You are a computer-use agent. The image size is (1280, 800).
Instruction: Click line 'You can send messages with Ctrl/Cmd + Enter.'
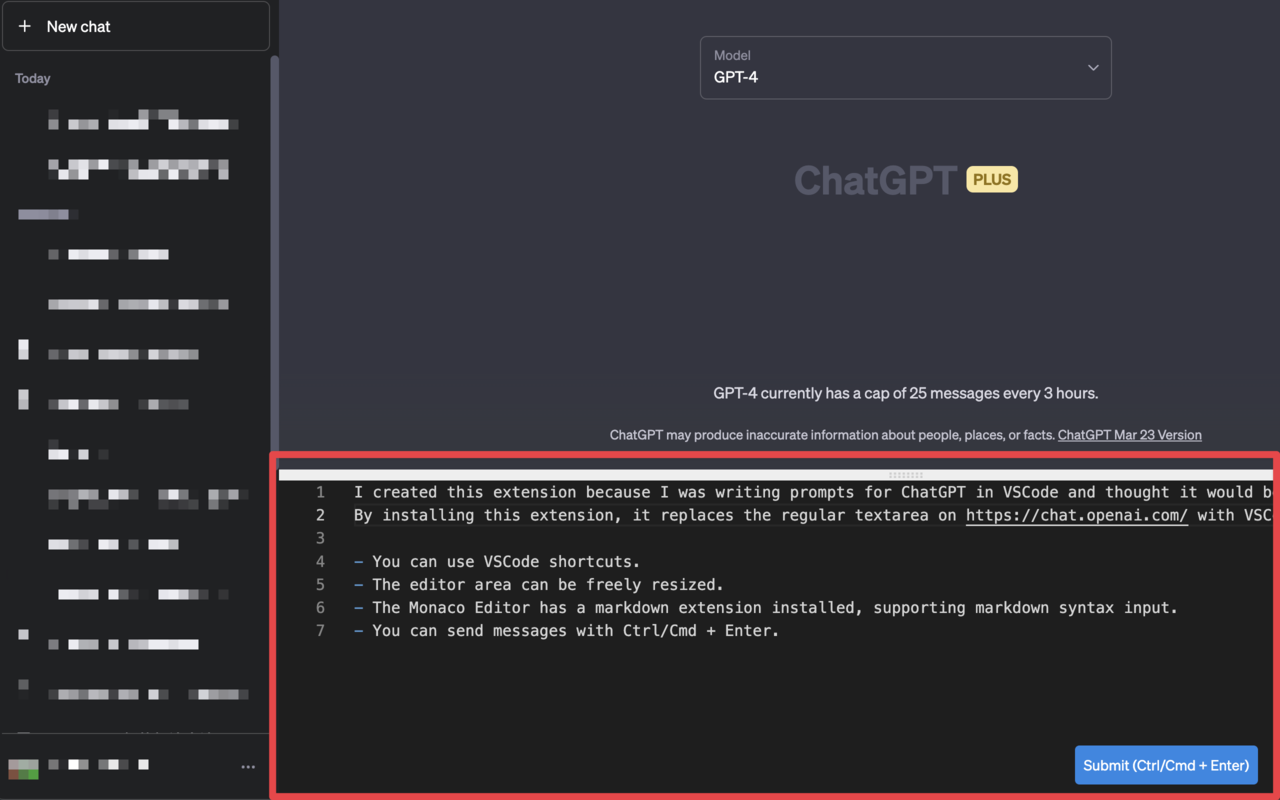pos(567,630)
